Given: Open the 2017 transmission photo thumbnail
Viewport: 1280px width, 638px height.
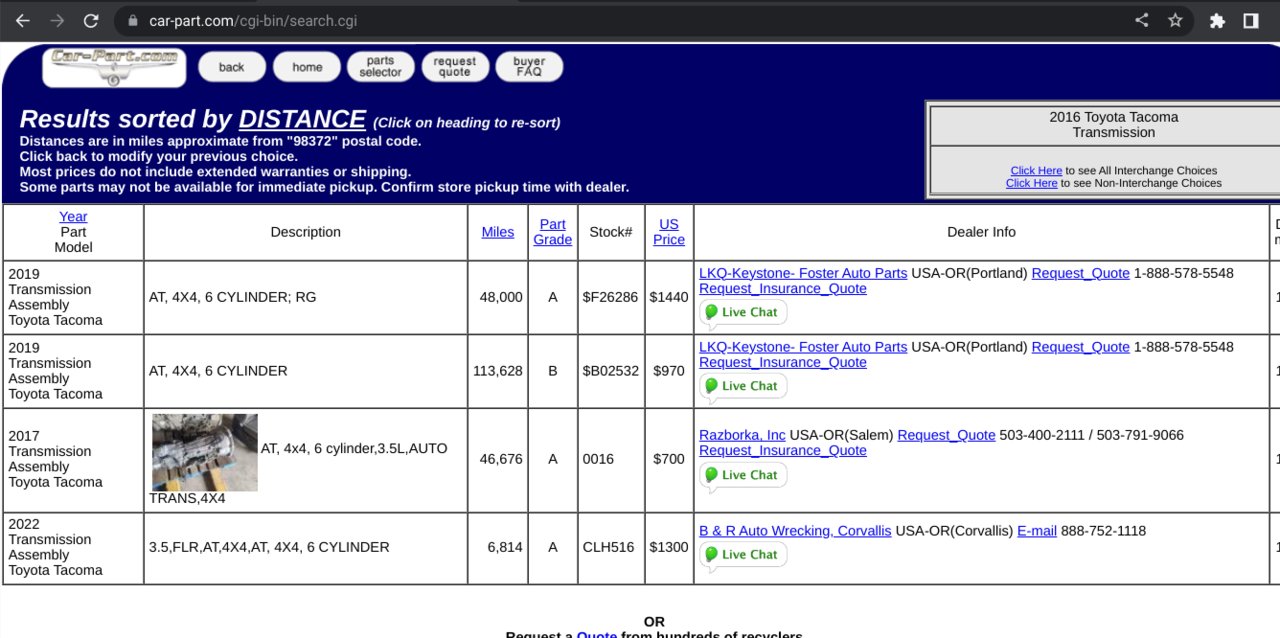Looking at the screenshot, I should tap(205, 453).
